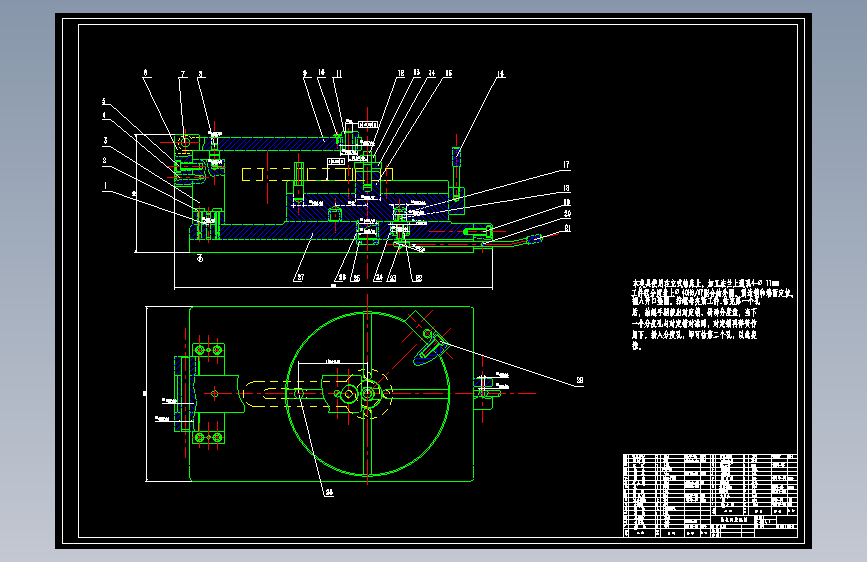Select part balloon number 4
The height and width of the screenshot is (562, 867).
point(104,116)
